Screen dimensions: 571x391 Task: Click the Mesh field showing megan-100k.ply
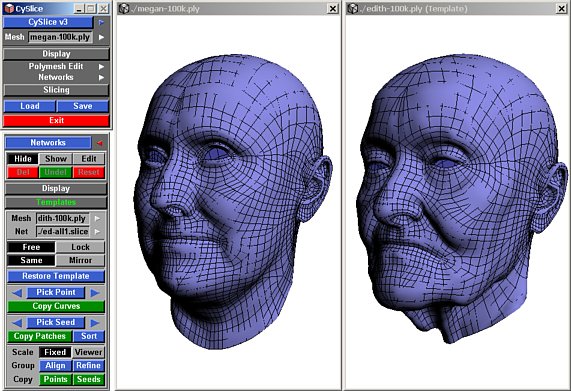point(60,37)
